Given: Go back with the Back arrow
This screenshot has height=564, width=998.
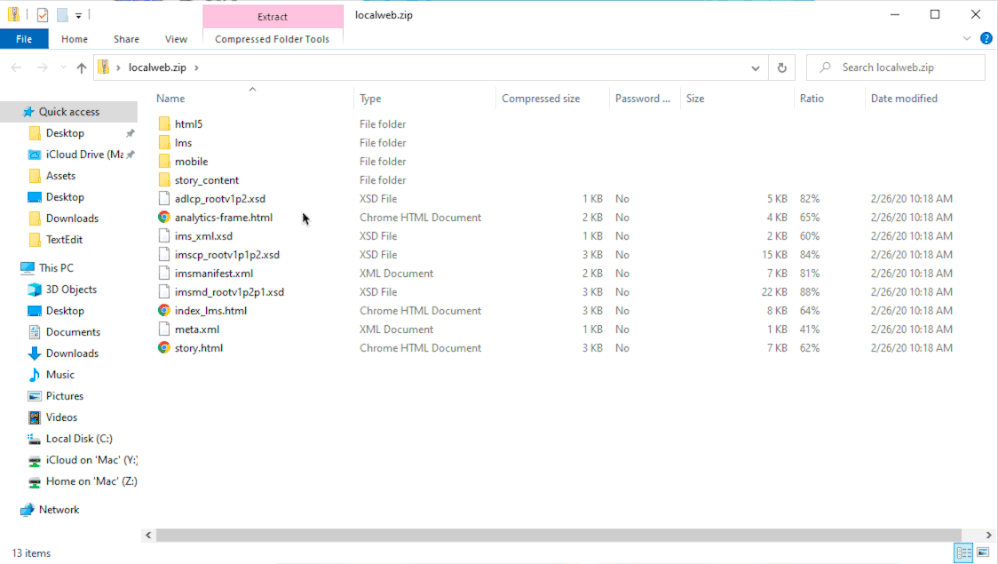Looking at the screenshot, I should tap(17, 67).
